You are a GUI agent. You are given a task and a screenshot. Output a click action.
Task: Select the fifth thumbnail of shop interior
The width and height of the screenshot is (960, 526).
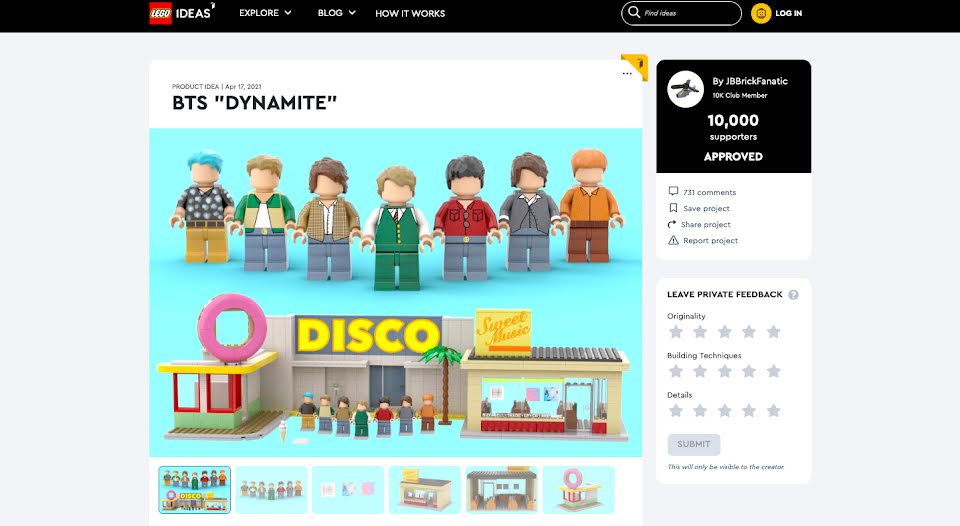pyautogui.click(x=501, y=490)
